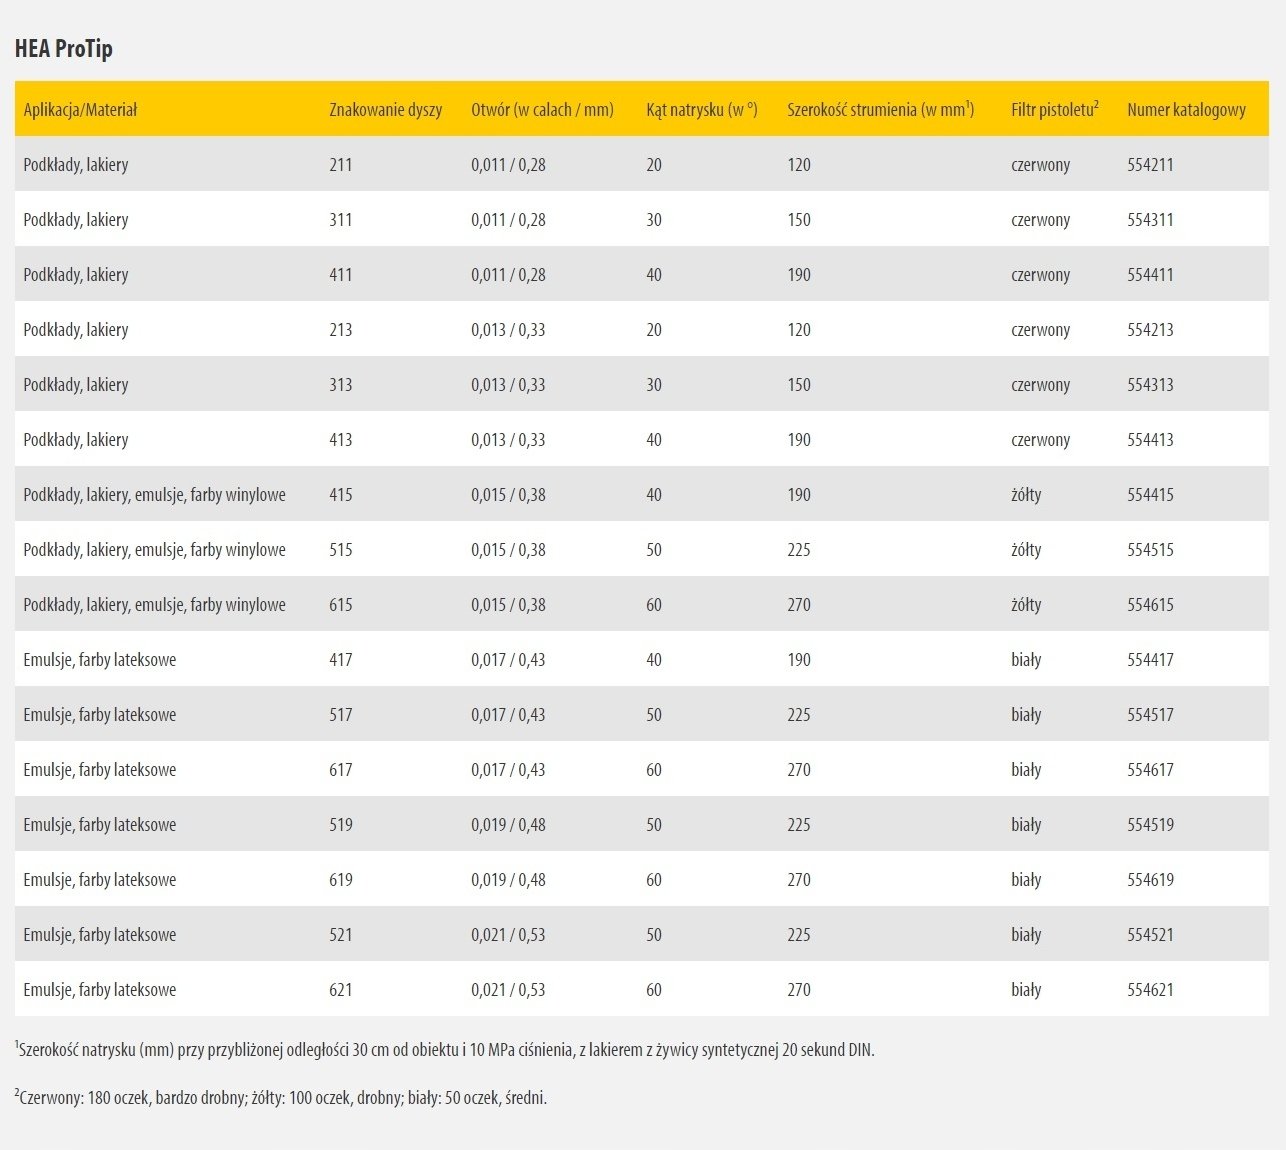The height and width of the screenshot is (1150, 1286).
Task: Select nozzle marking 417
Action: tap(341, 660)
